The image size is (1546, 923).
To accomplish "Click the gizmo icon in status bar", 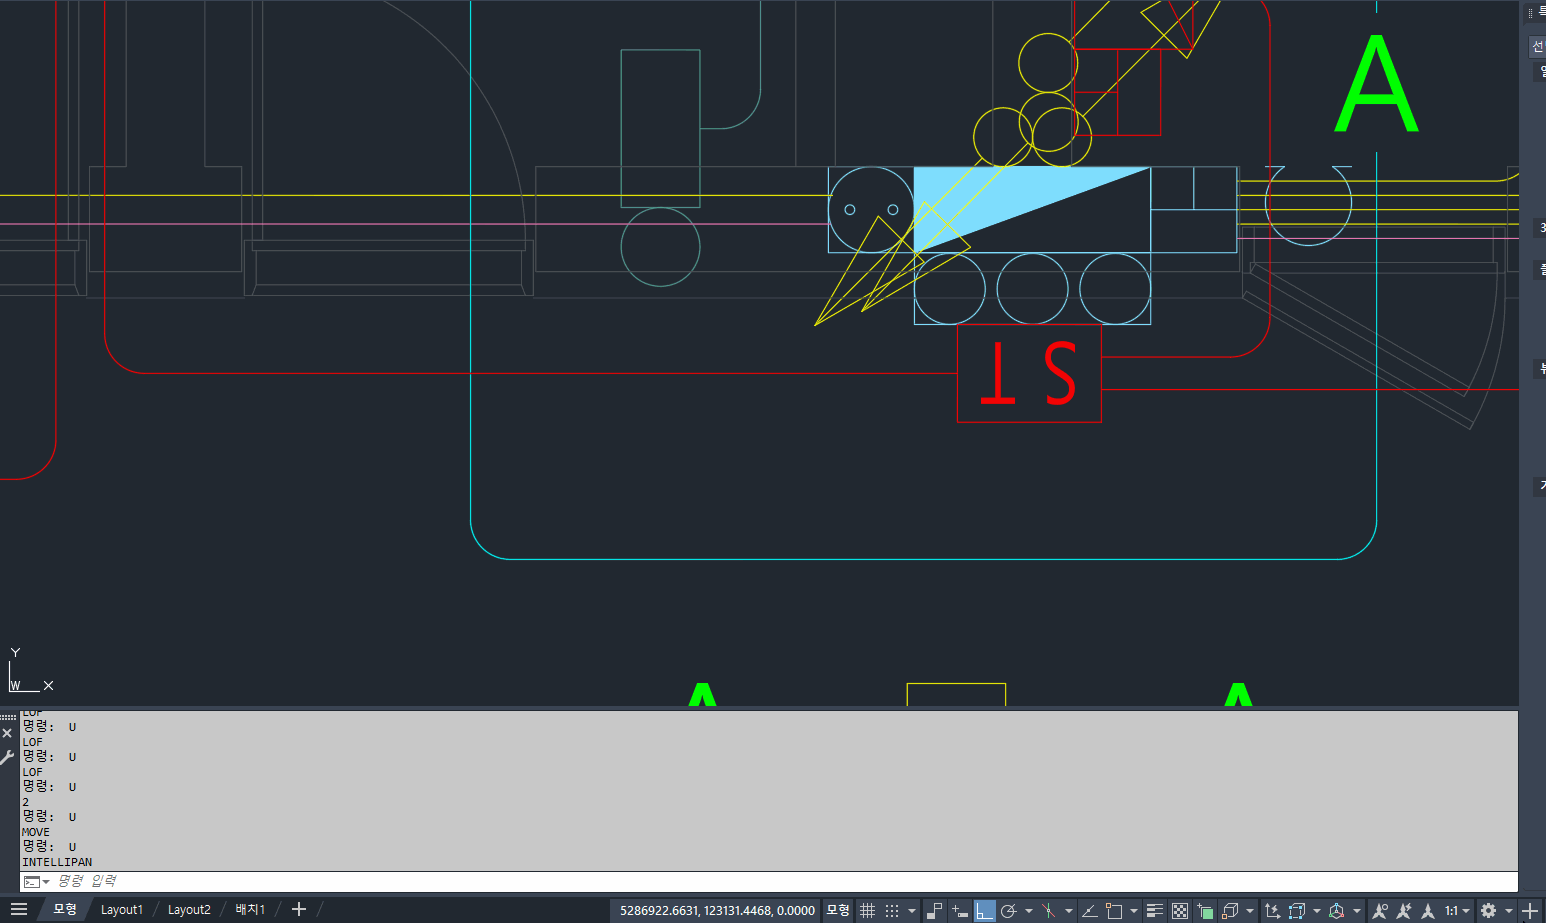I will coord(1336,910).
